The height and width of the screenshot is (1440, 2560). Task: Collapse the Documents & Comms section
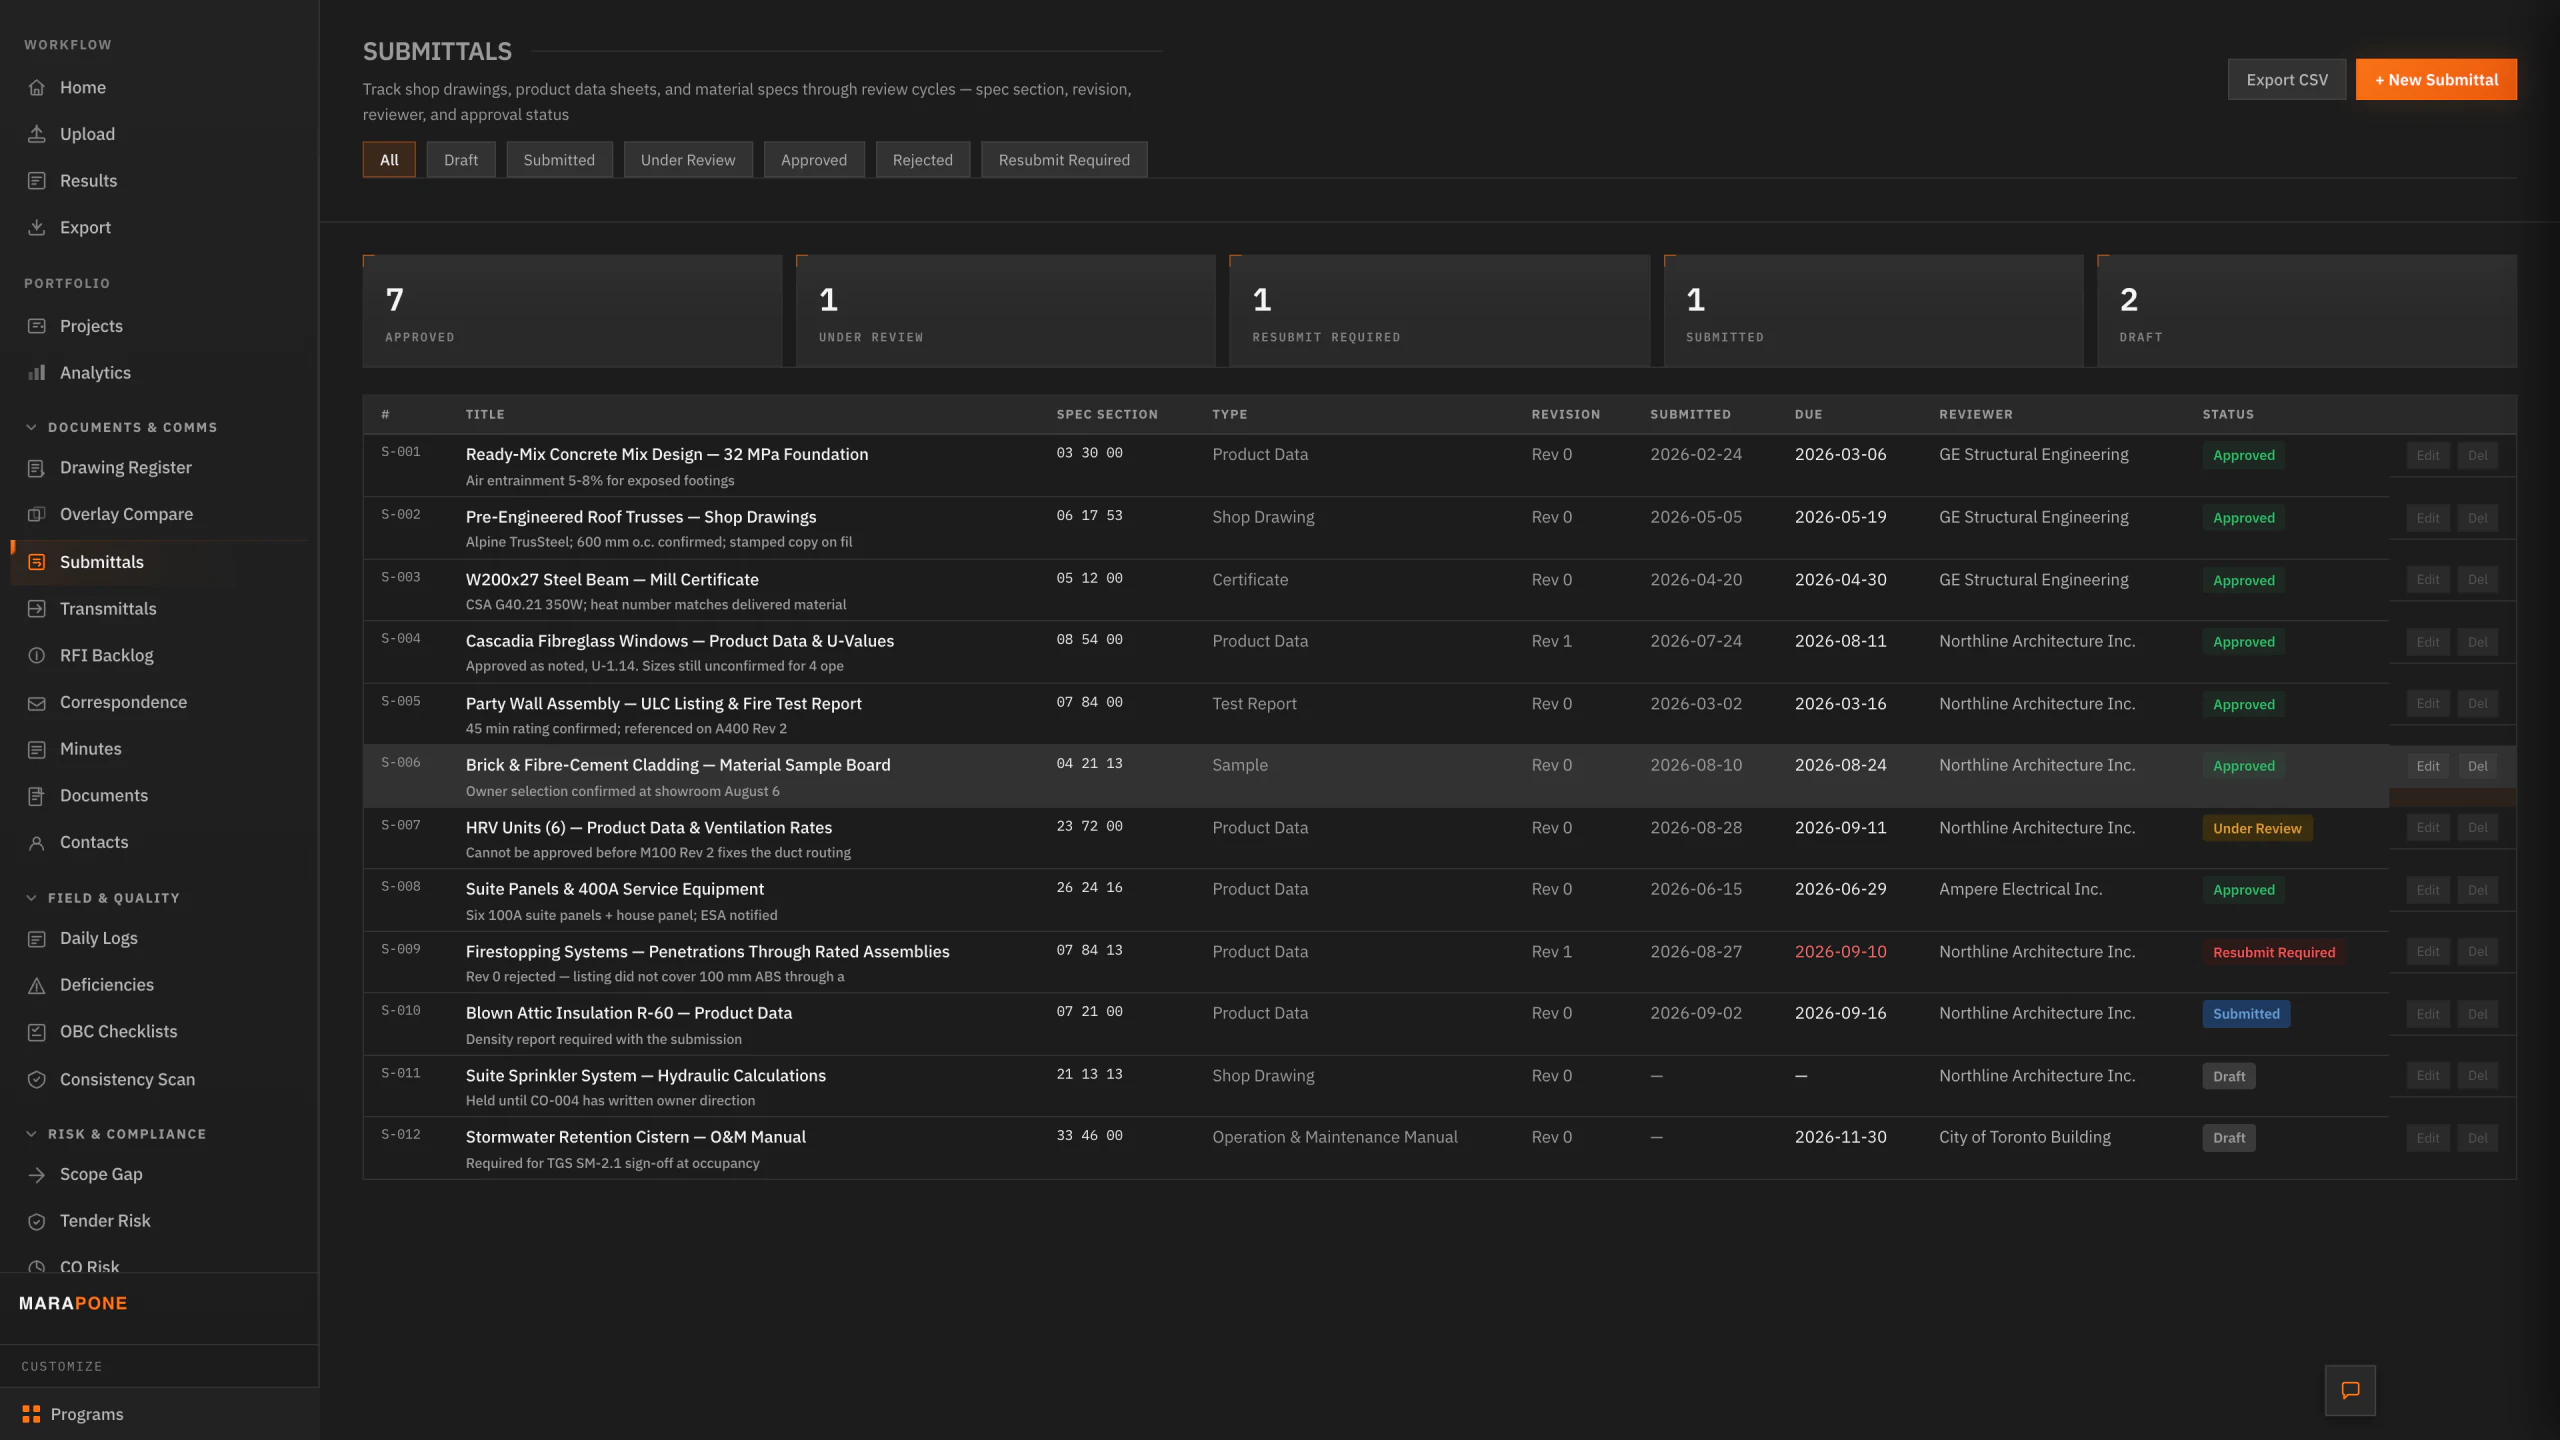120,428
